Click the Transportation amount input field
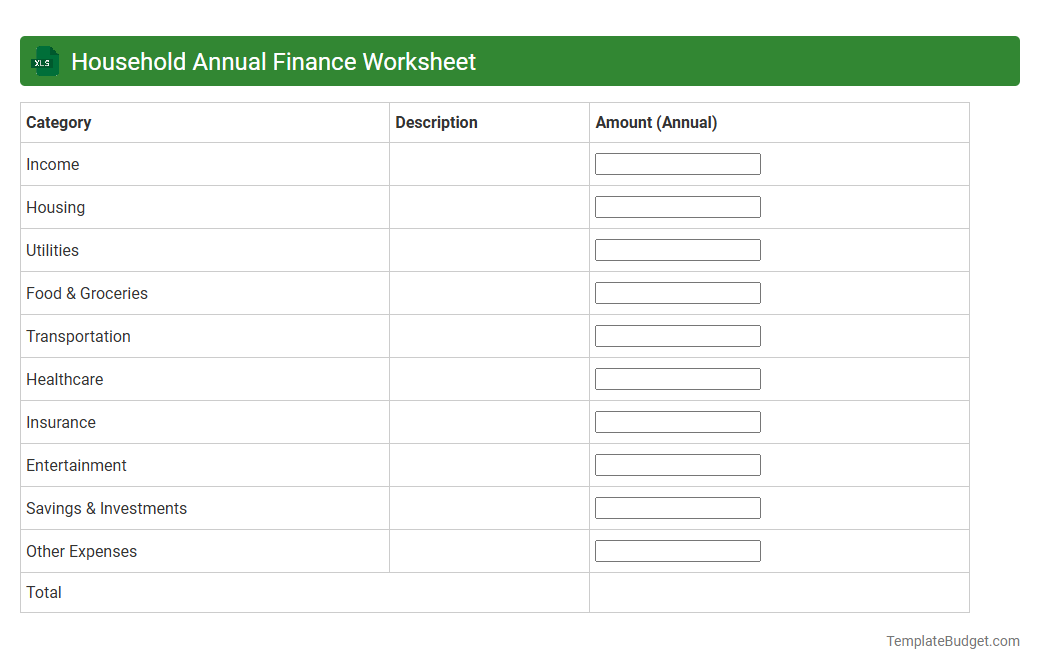Viewport: 1040px width, 670px height. pyautogui.click(x=677, y=335)
